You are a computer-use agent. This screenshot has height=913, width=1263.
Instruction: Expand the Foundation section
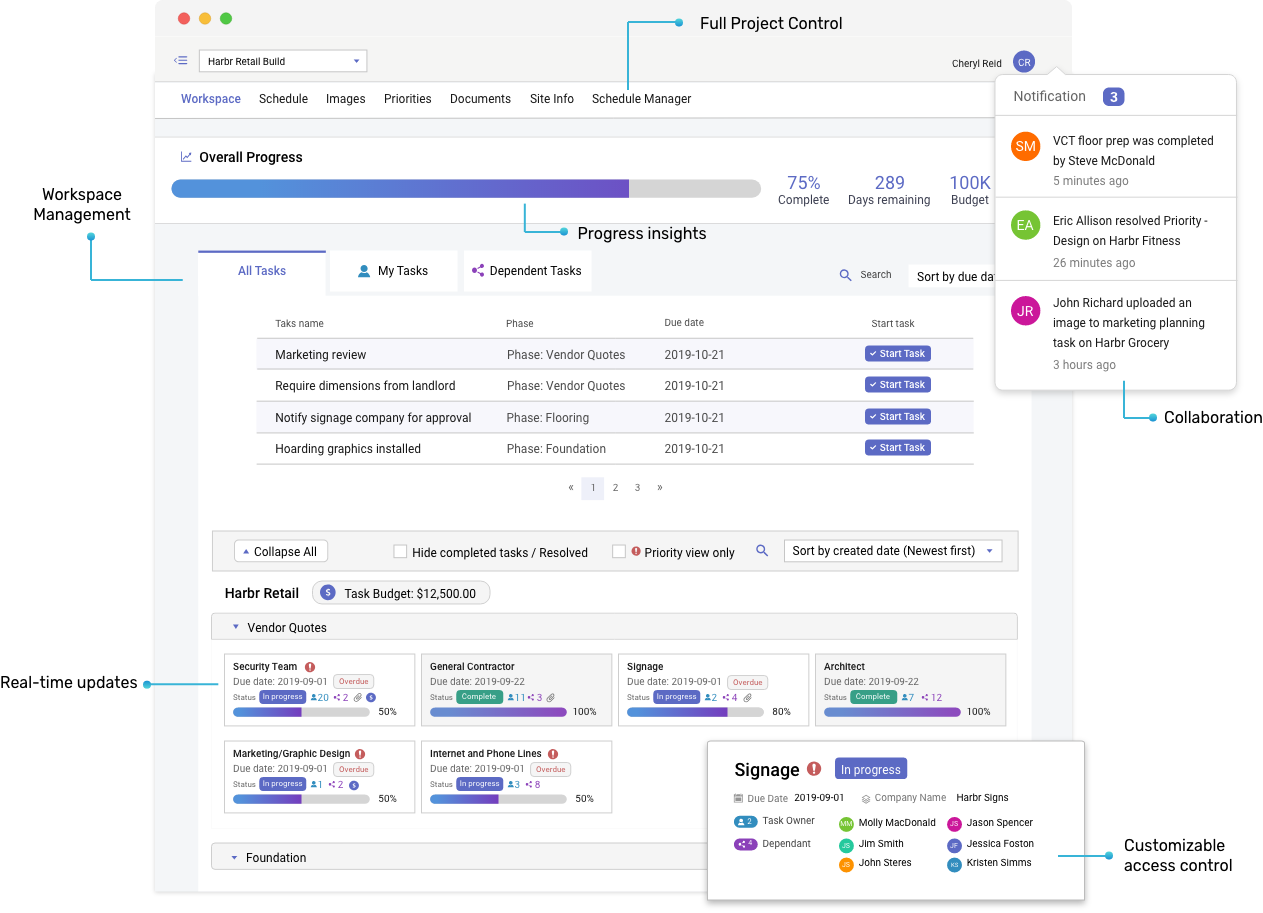[x=234, y=857]
